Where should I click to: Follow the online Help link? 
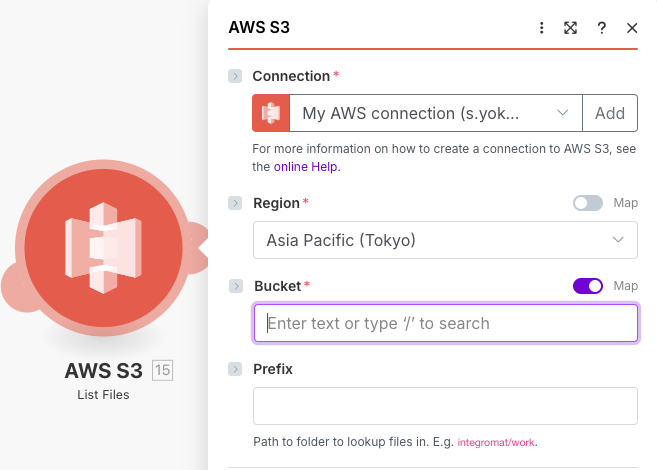coord(307,167)
